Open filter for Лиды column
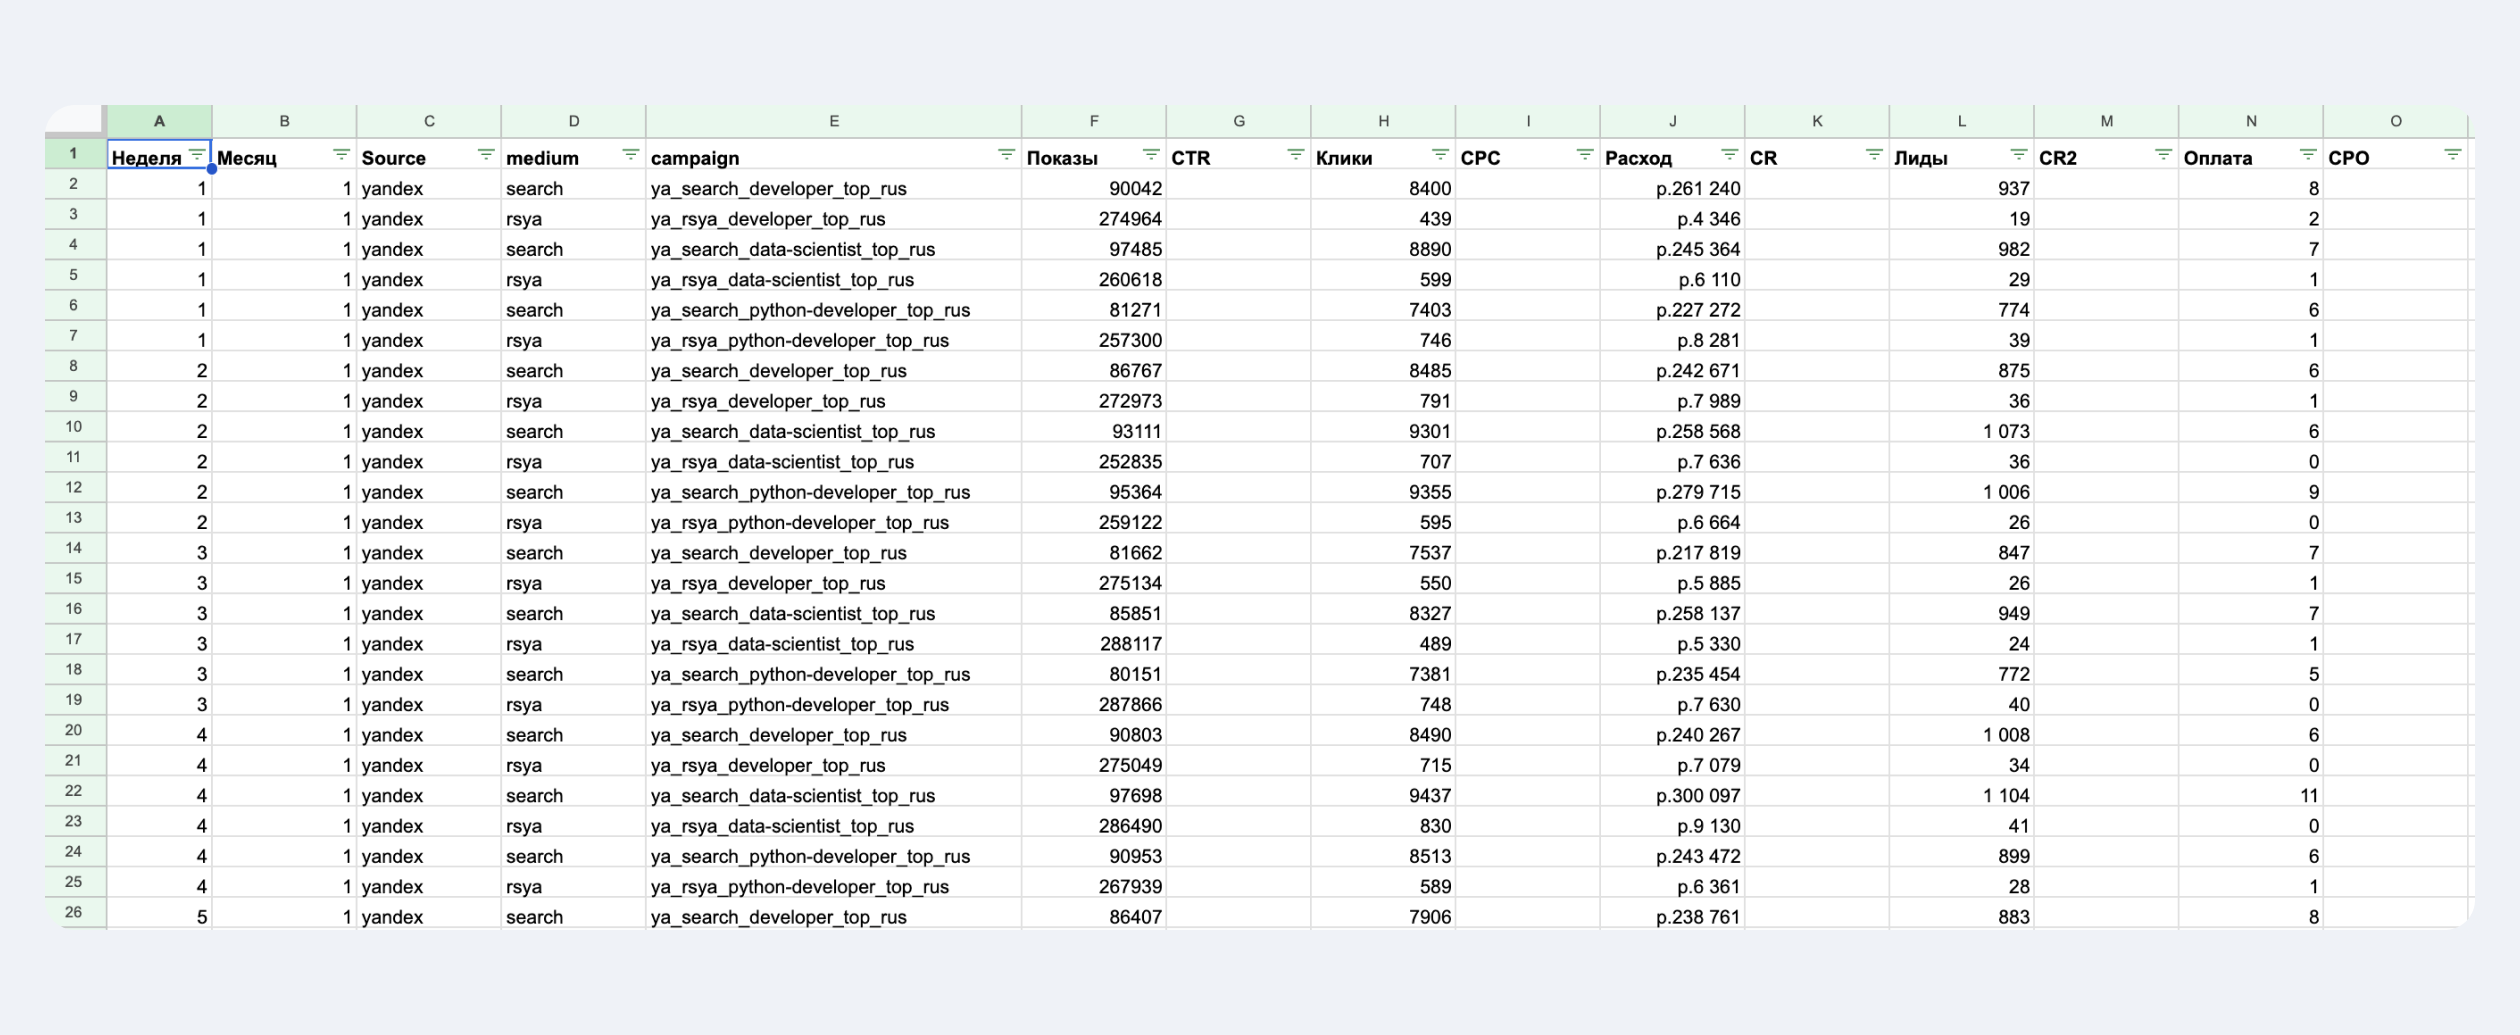This screenshot has height=1035, width=2520. [2019, 155]
